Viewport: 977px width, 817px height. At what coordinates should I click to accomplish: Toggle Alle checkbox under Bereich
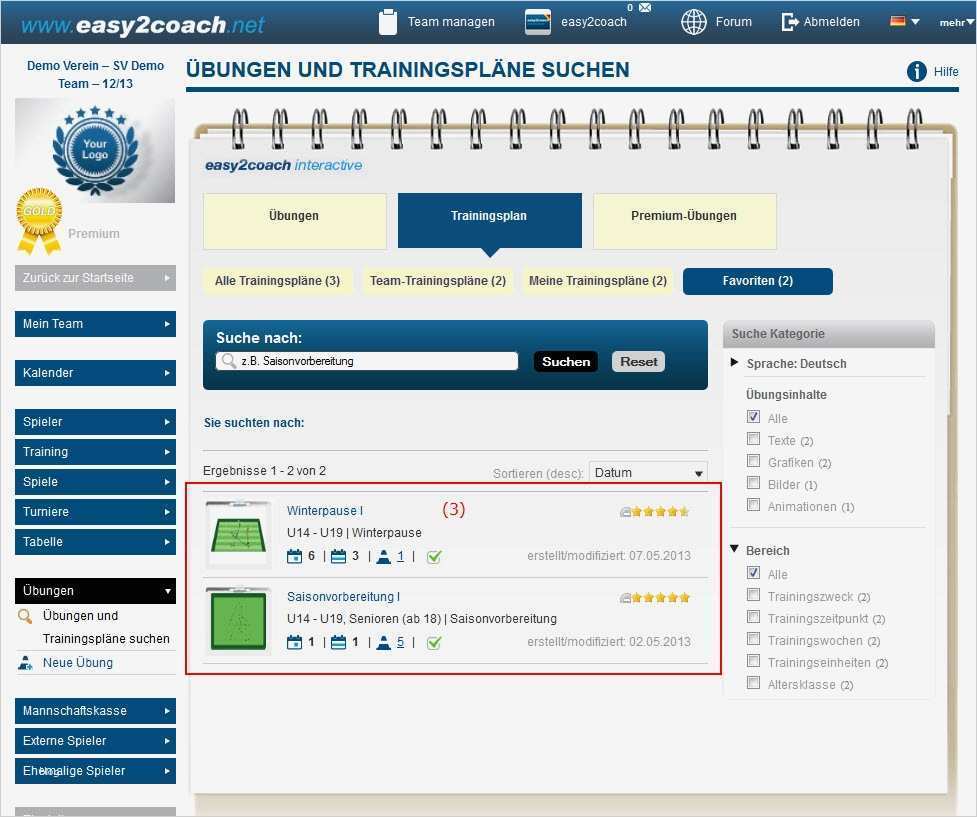[753, 573]
